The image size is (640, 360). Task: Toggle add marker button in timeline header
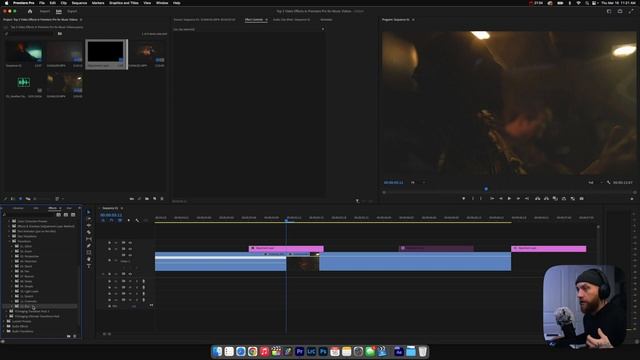tap(129, 220)
